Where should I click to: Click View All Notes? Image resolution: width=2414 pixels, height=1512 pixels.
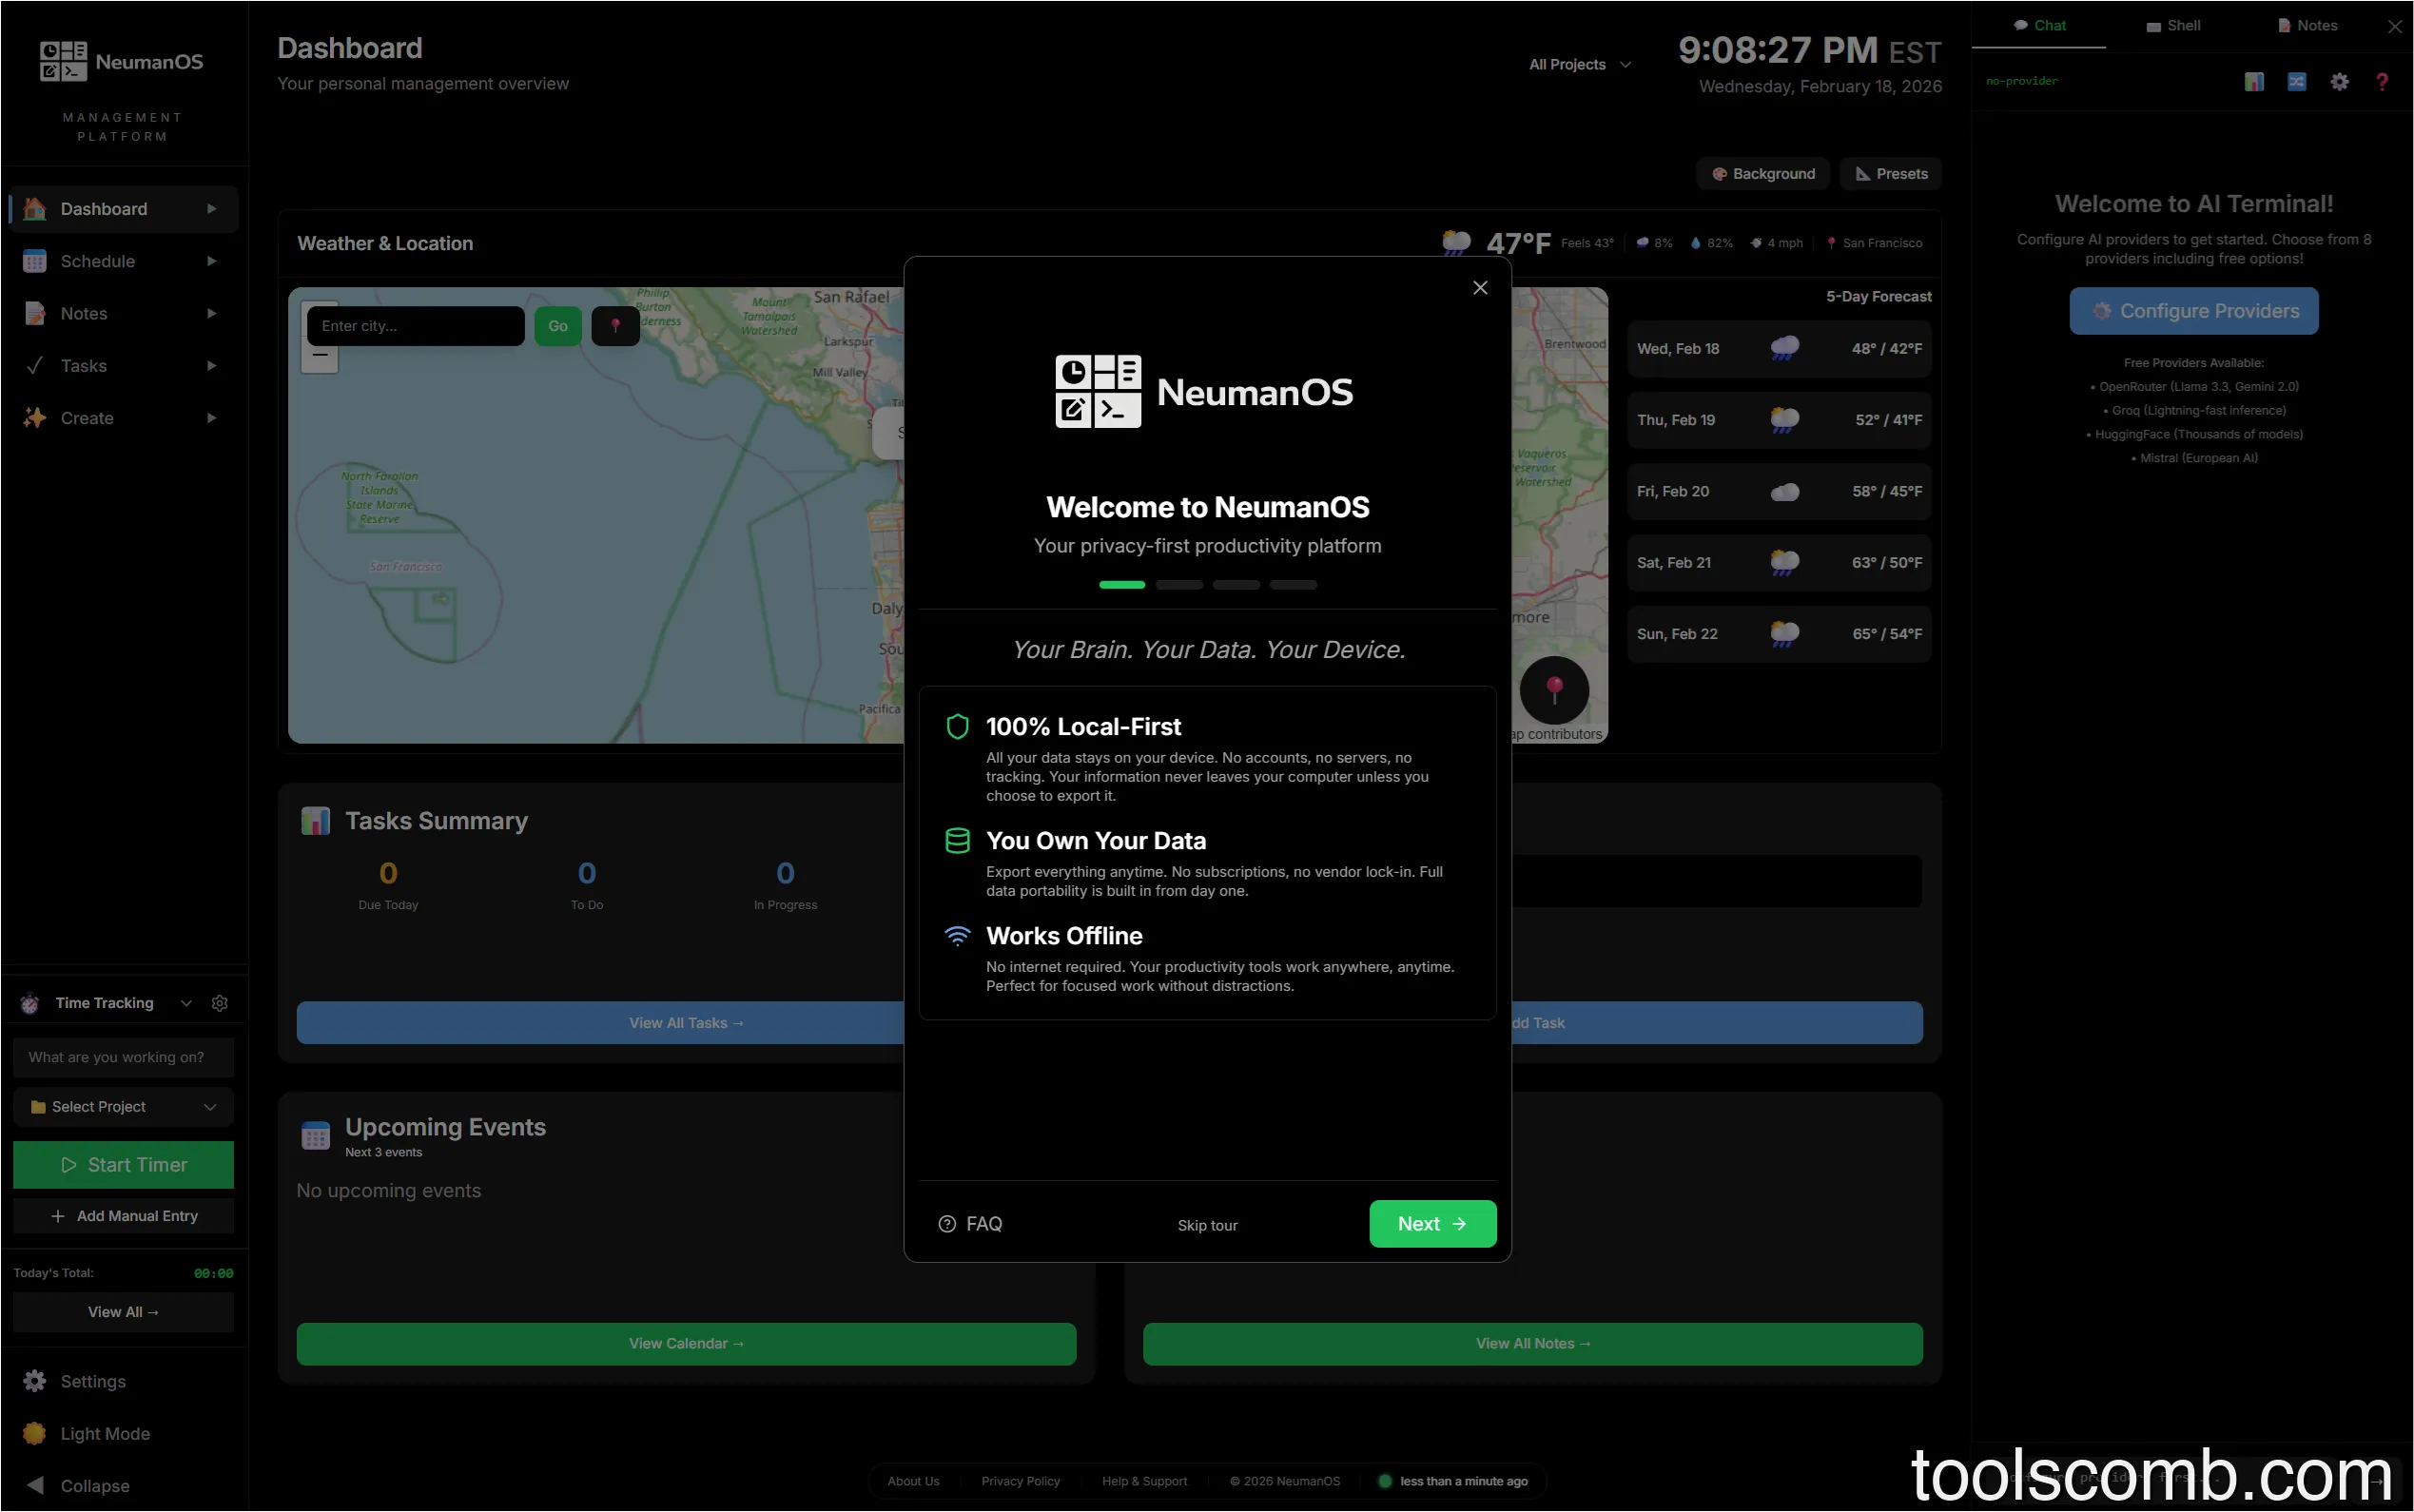[x=1532, y=1344]
